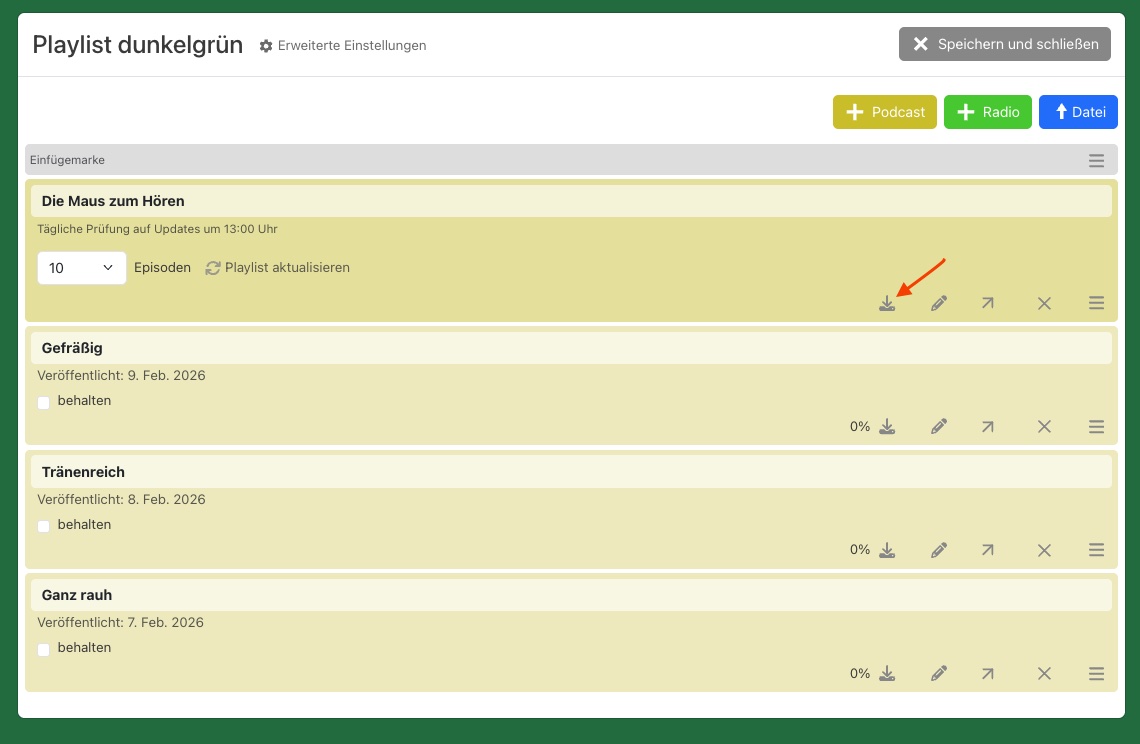Click the blue Datei upload button
This screenshot has height=744, width=1140.
coord(1078,113)
